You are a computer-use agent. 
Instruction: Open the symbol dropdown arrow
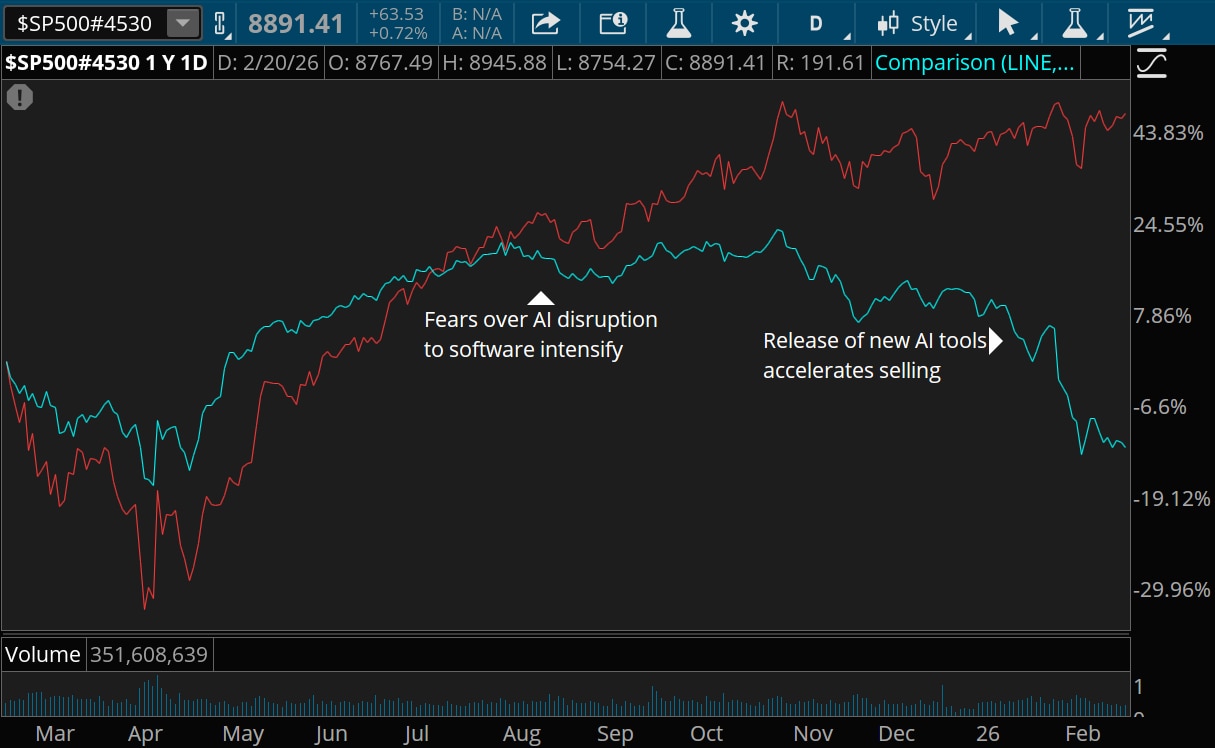click(183, 21)
